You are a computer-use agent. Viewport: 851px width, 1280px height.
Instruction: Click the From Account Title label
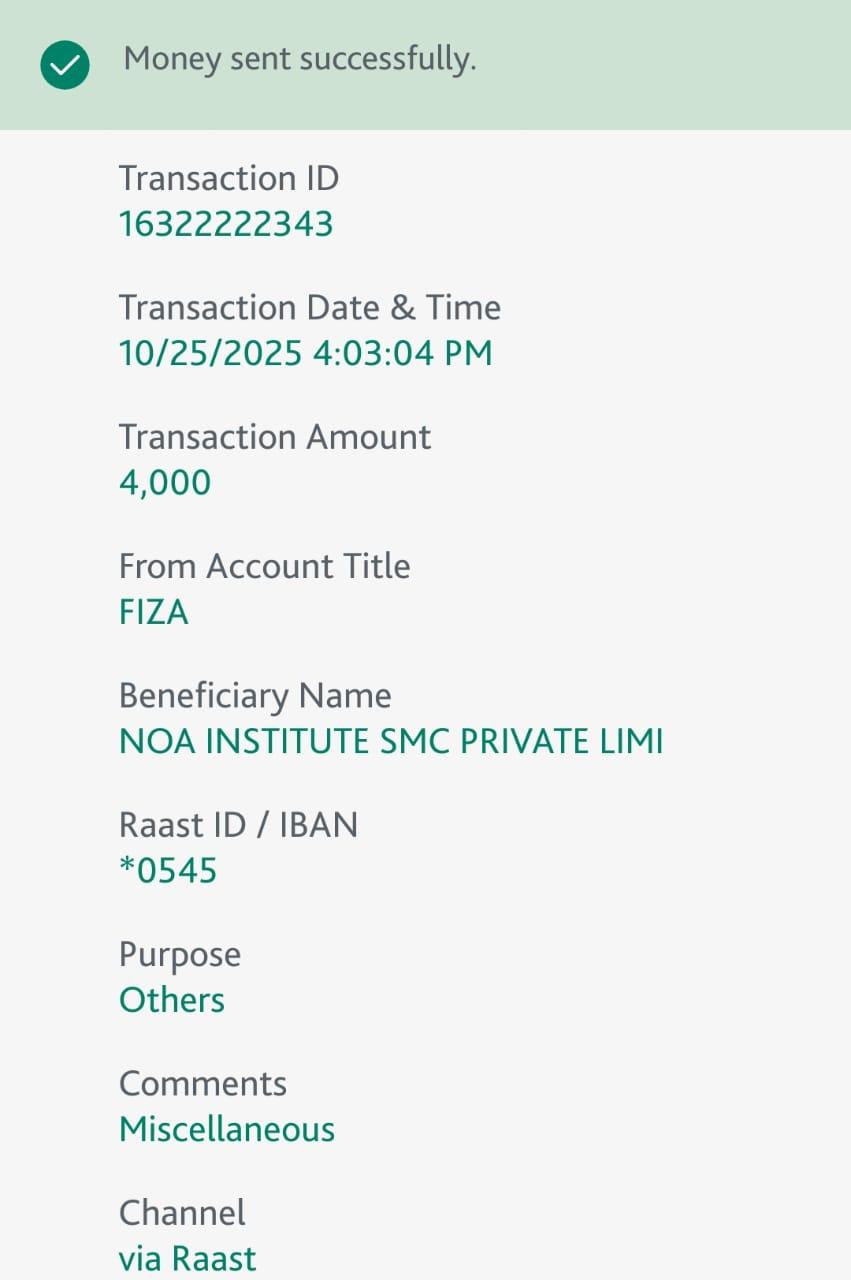265,566
